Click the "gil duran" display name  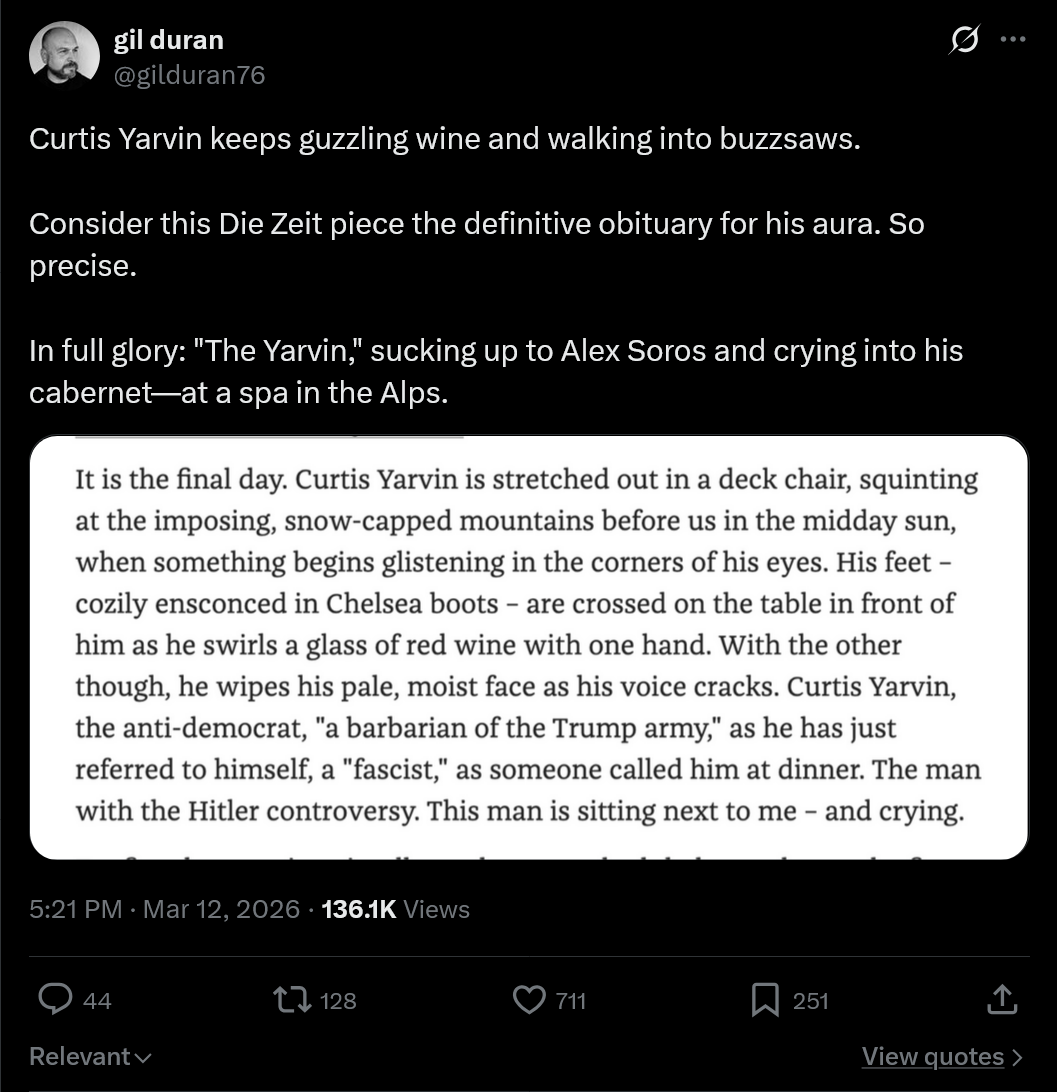click(x=169, y=40)
